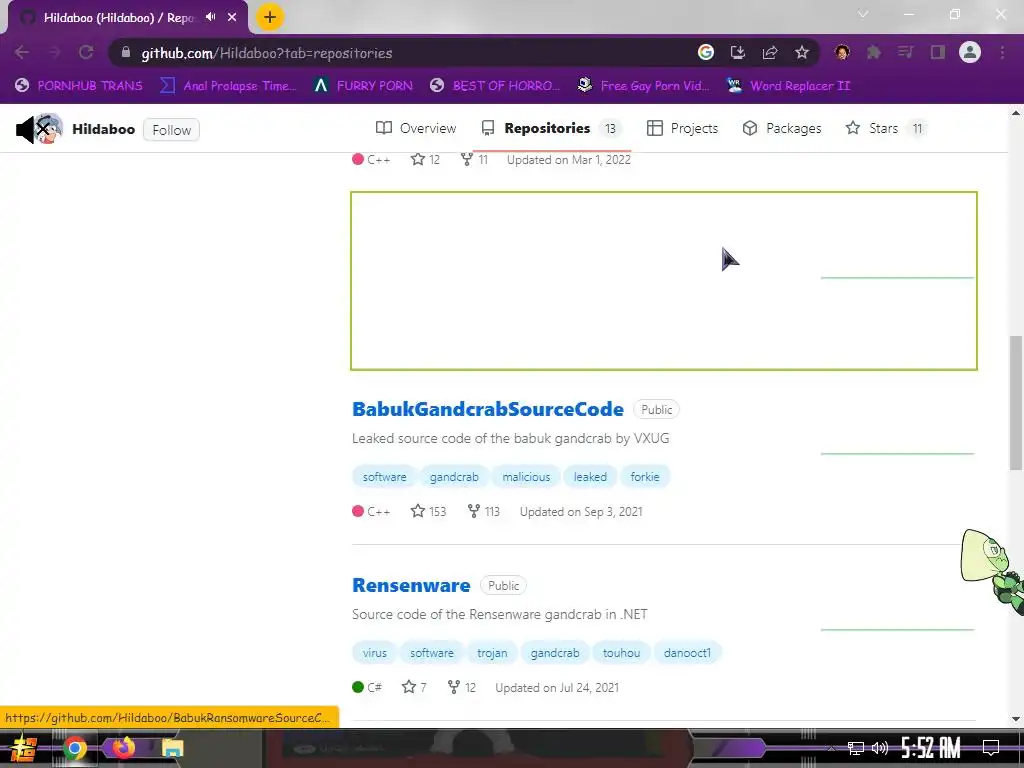Open a new tab with the plus button

pos(269,17)
